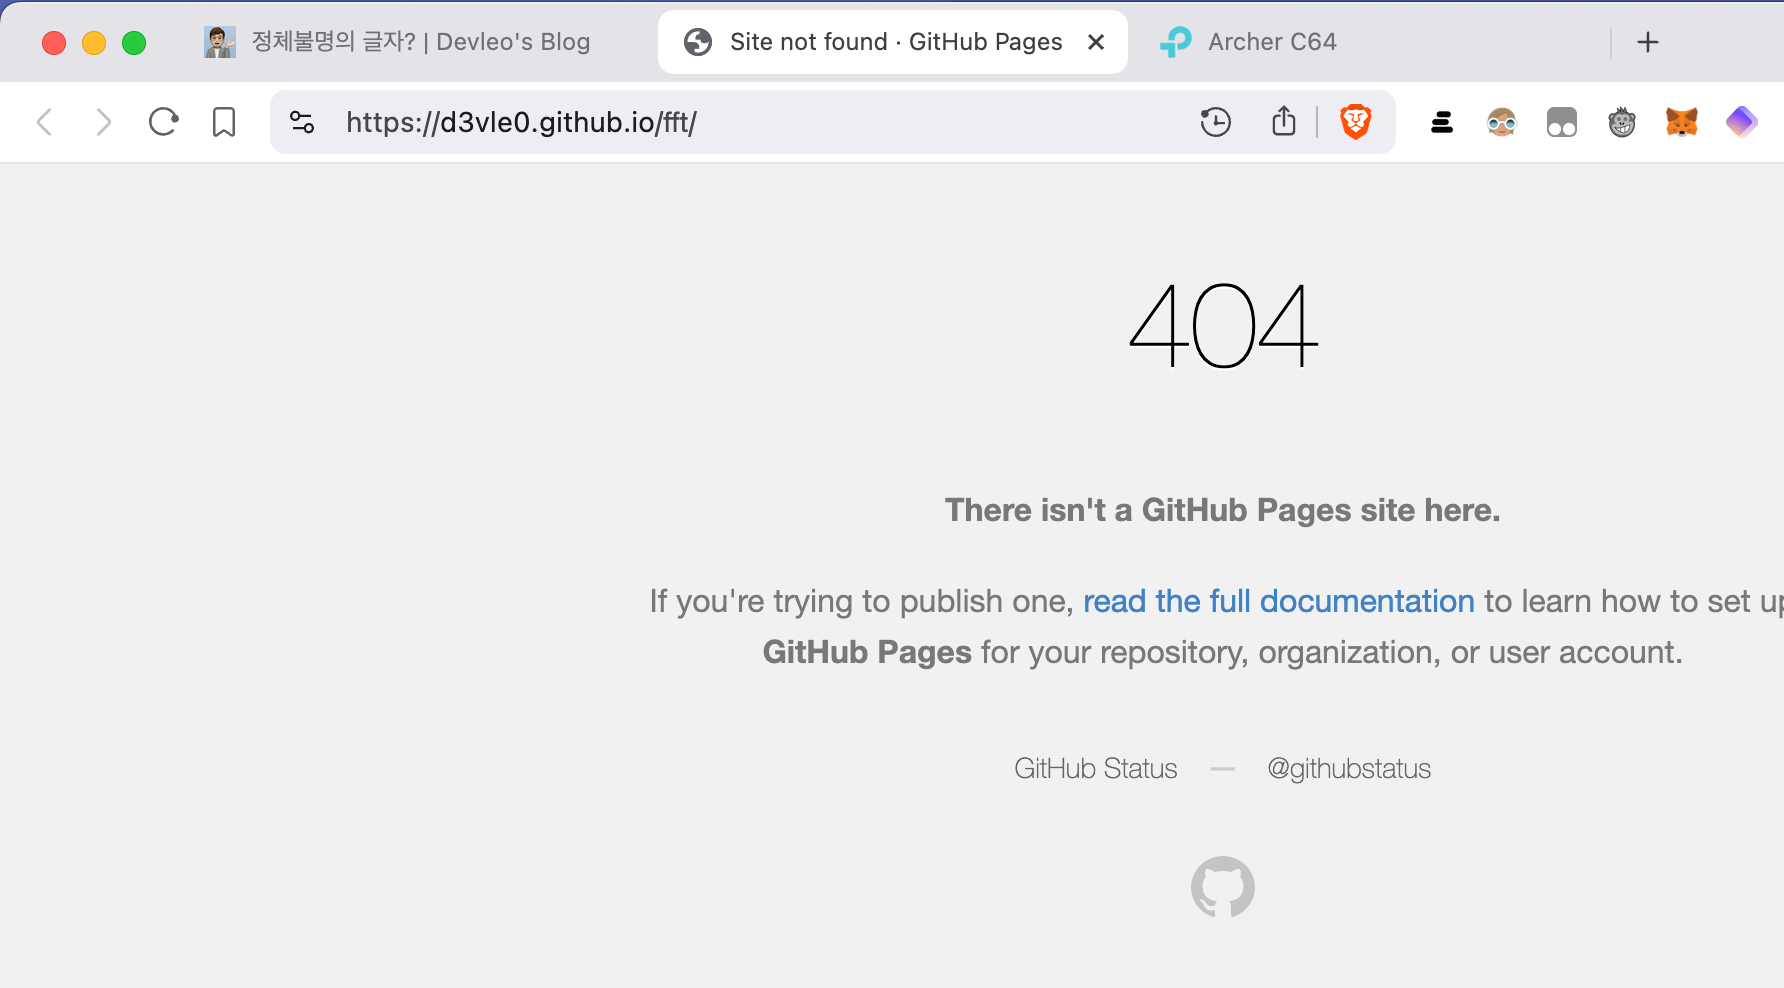Viewport: 1784px width, 988px height.
Task: Click the GitHub Octocat logo
Action: point(1223,886)
